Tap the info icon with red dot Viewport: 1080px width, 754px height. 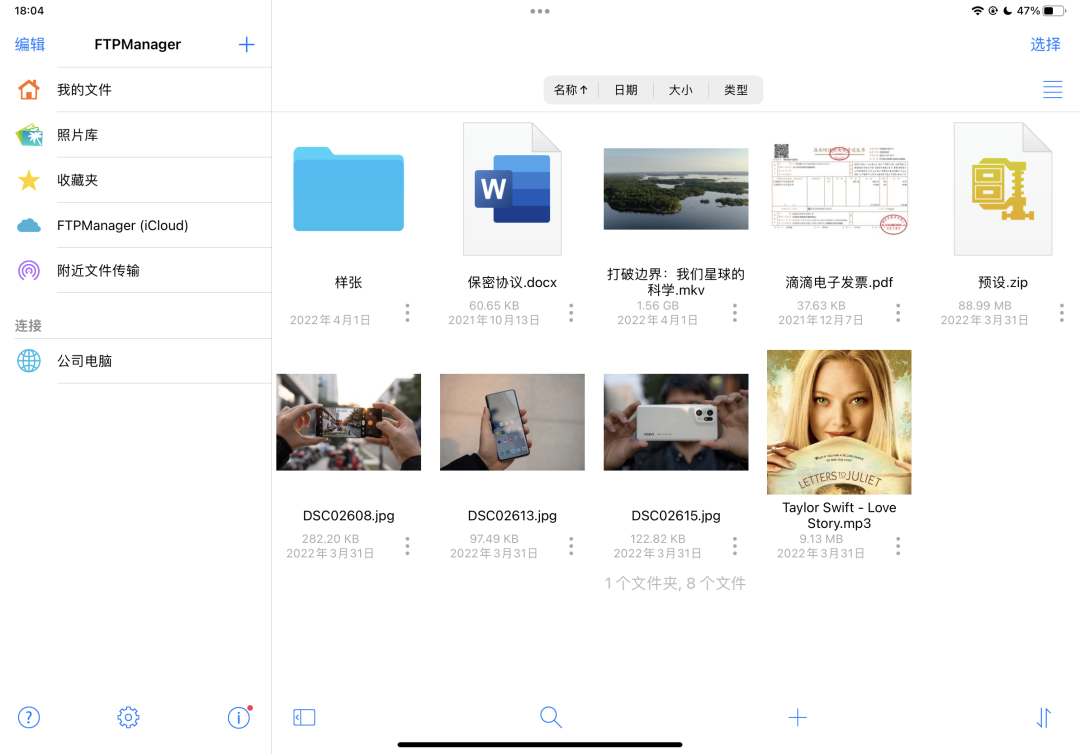tap(238, 717)
